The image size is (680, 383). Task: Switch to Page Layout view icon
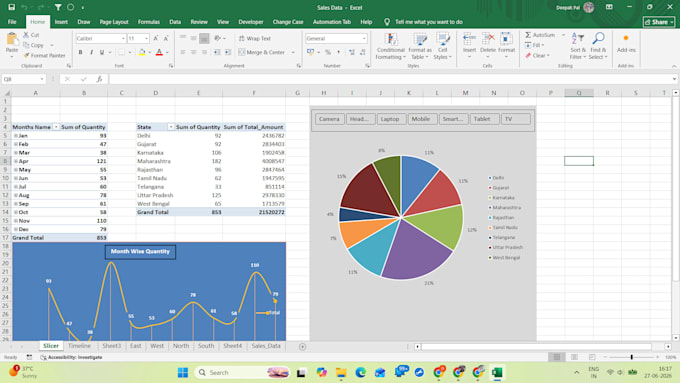[574, 357]
